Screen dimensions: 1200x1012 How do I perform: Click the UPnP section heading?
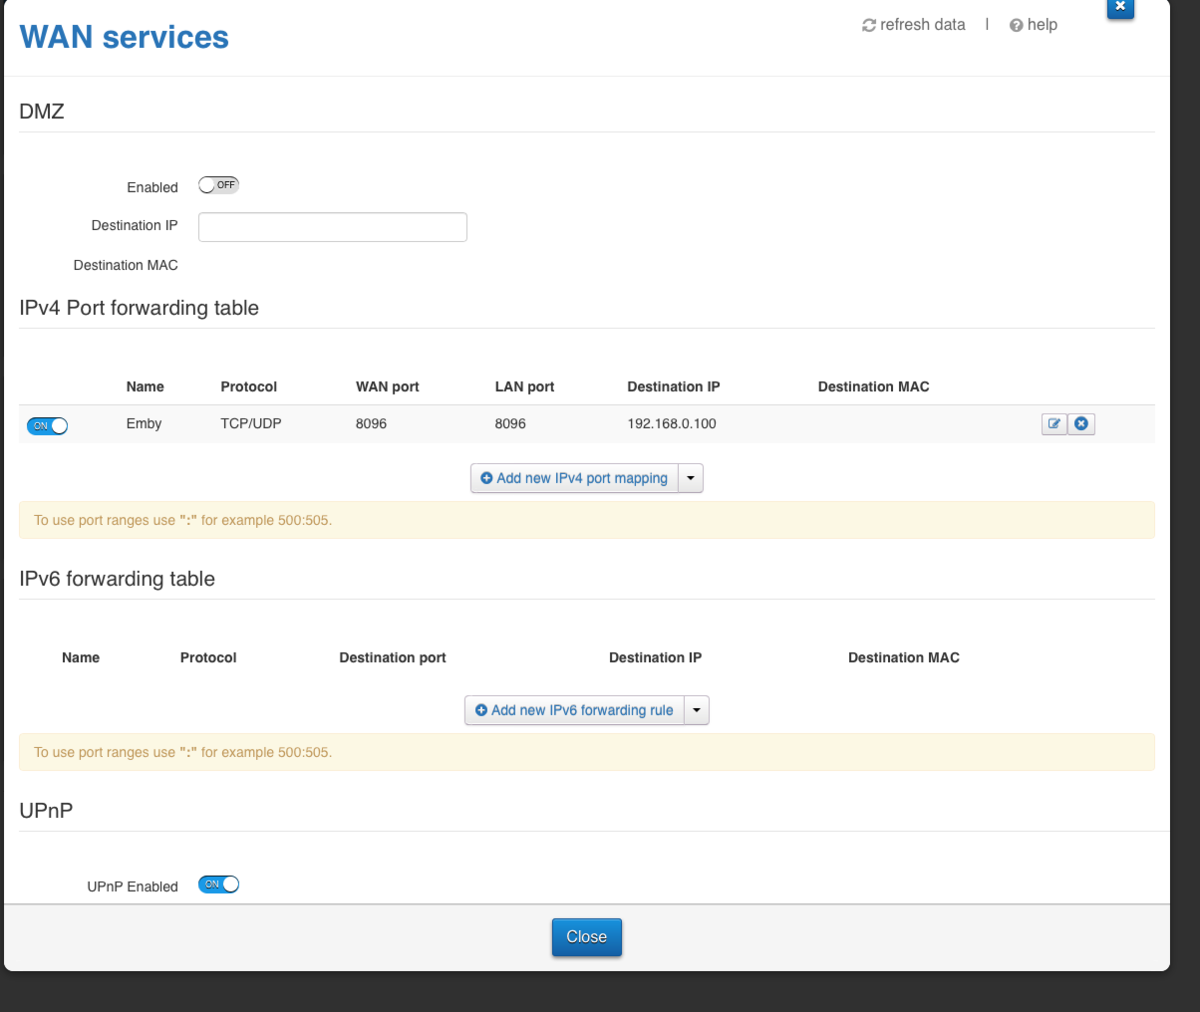(x=46, y=811)
